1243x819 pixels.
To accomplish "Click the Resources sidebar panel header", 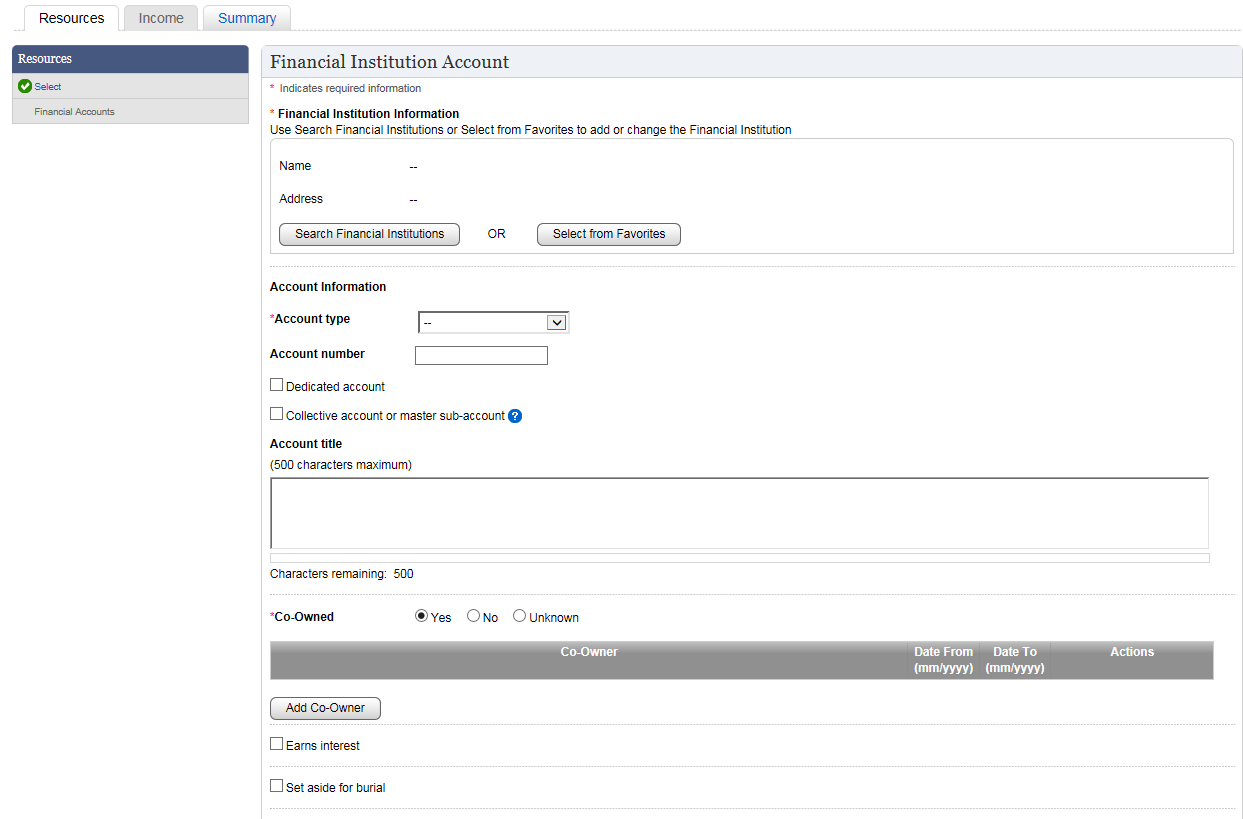I will point(130,59).
